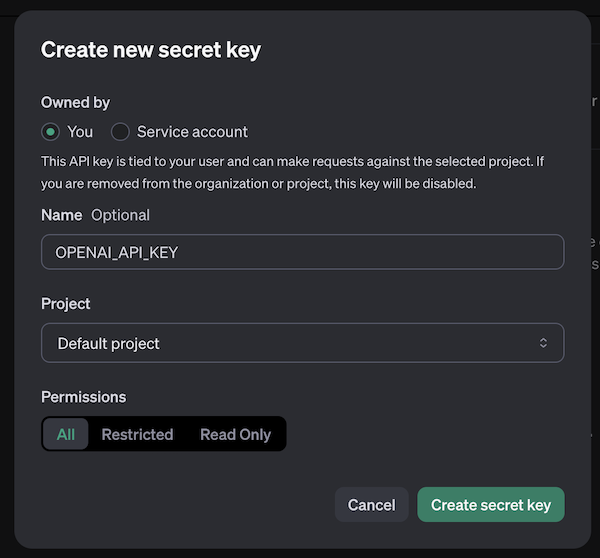Click the "Create new secret key" heading
Viewport: 600px width, 558px height.
pos(150,50)
